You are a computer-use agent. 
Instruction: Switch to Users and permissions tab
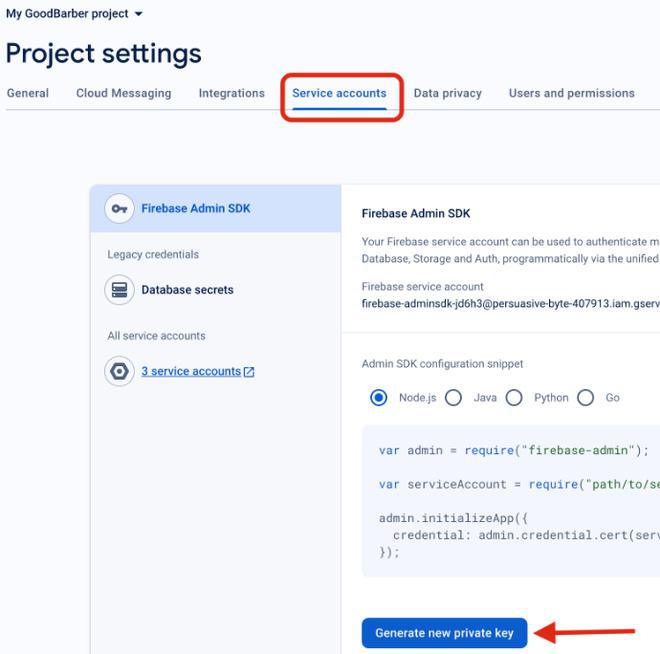pos(571,93)
